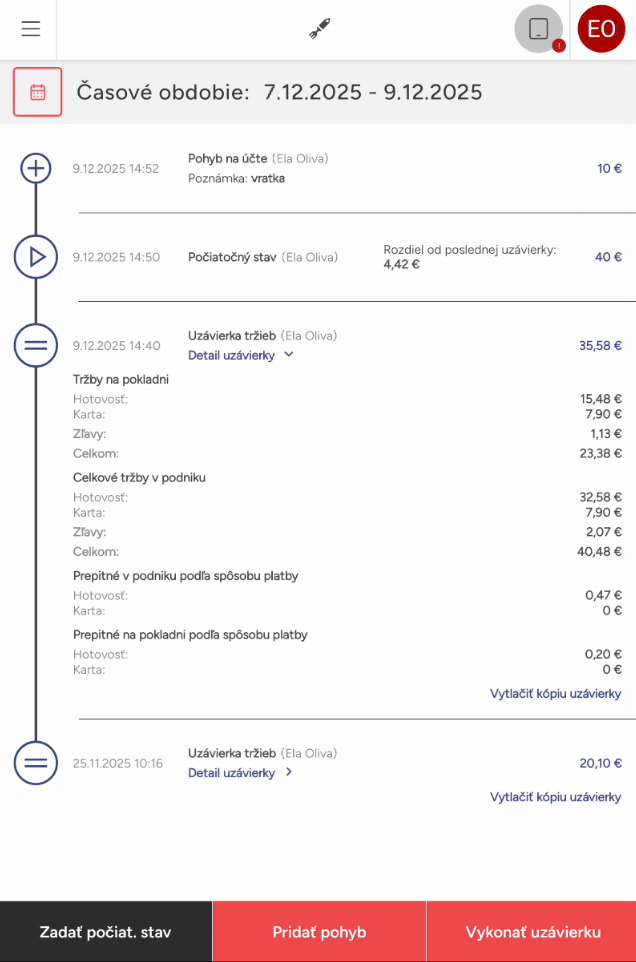636x962 pixels.
Task: Click the equals icon for 9.12.2025 Uzávierka
Action: coord(36,346)
